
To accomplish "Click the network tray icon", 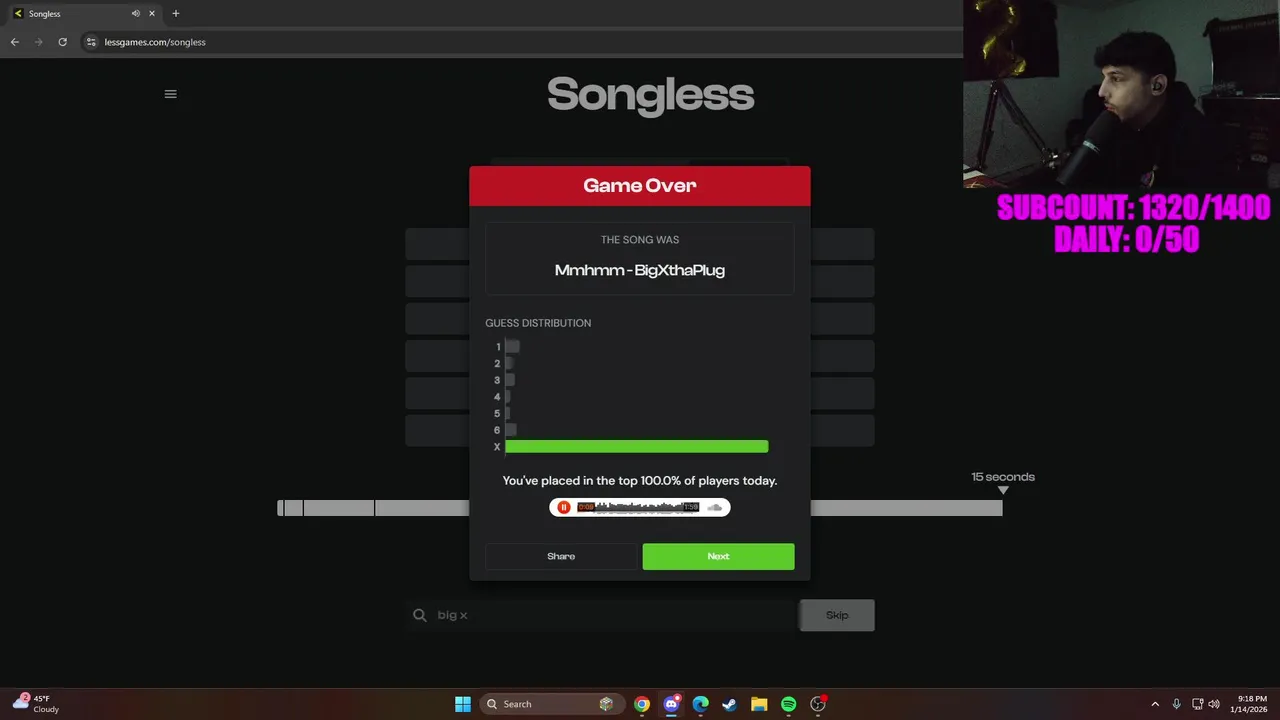I will click(1197, 704).
